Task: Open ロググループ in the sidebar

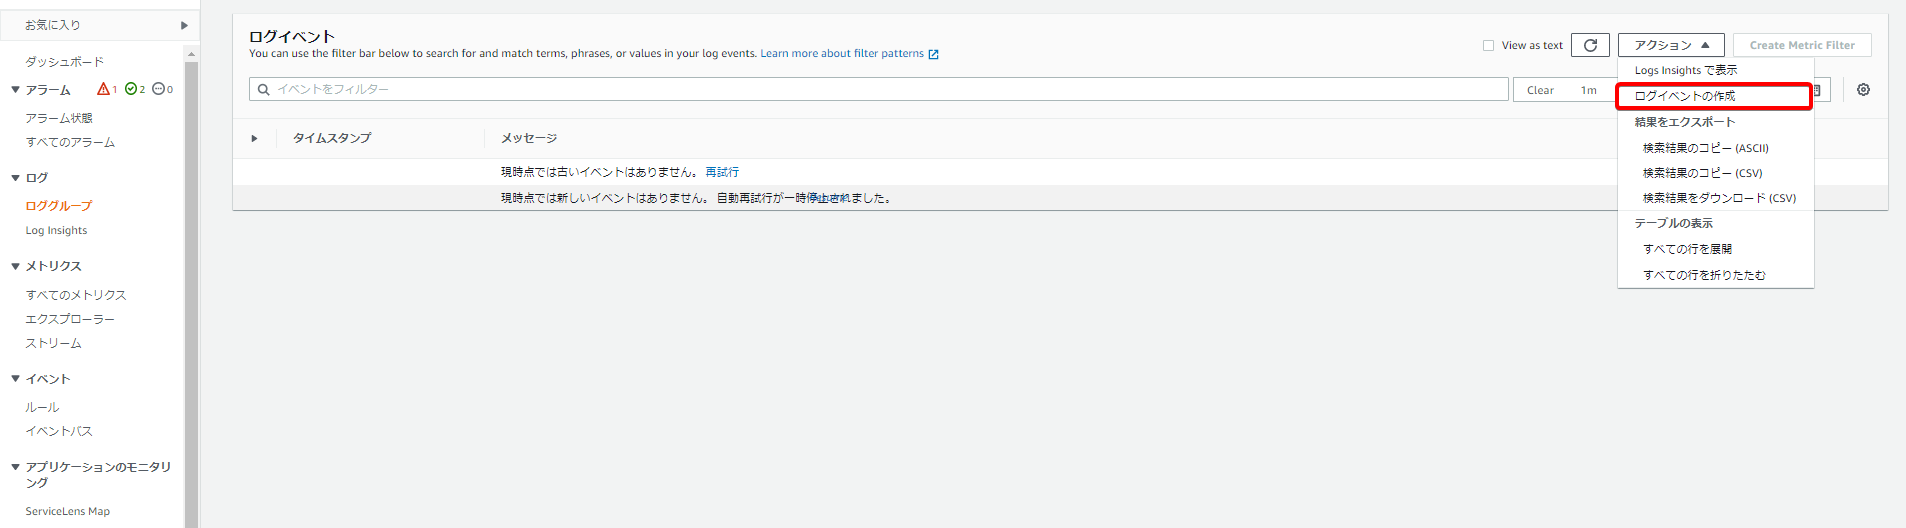Action: coord(59,206)
